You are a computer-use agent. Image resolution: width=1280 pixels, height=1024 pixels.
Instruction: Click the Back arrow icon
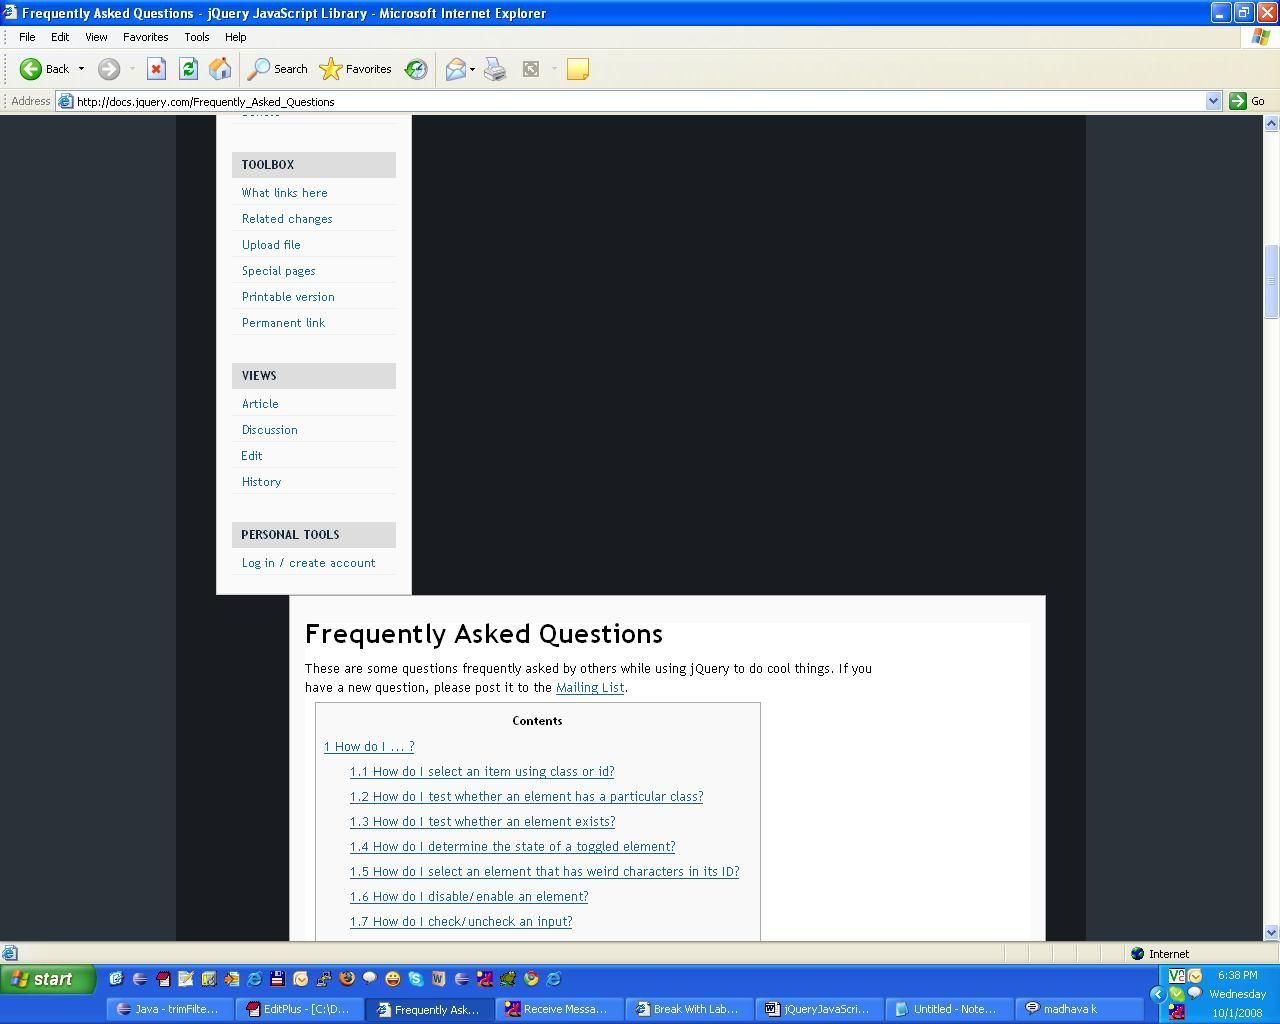coord(31,69)
